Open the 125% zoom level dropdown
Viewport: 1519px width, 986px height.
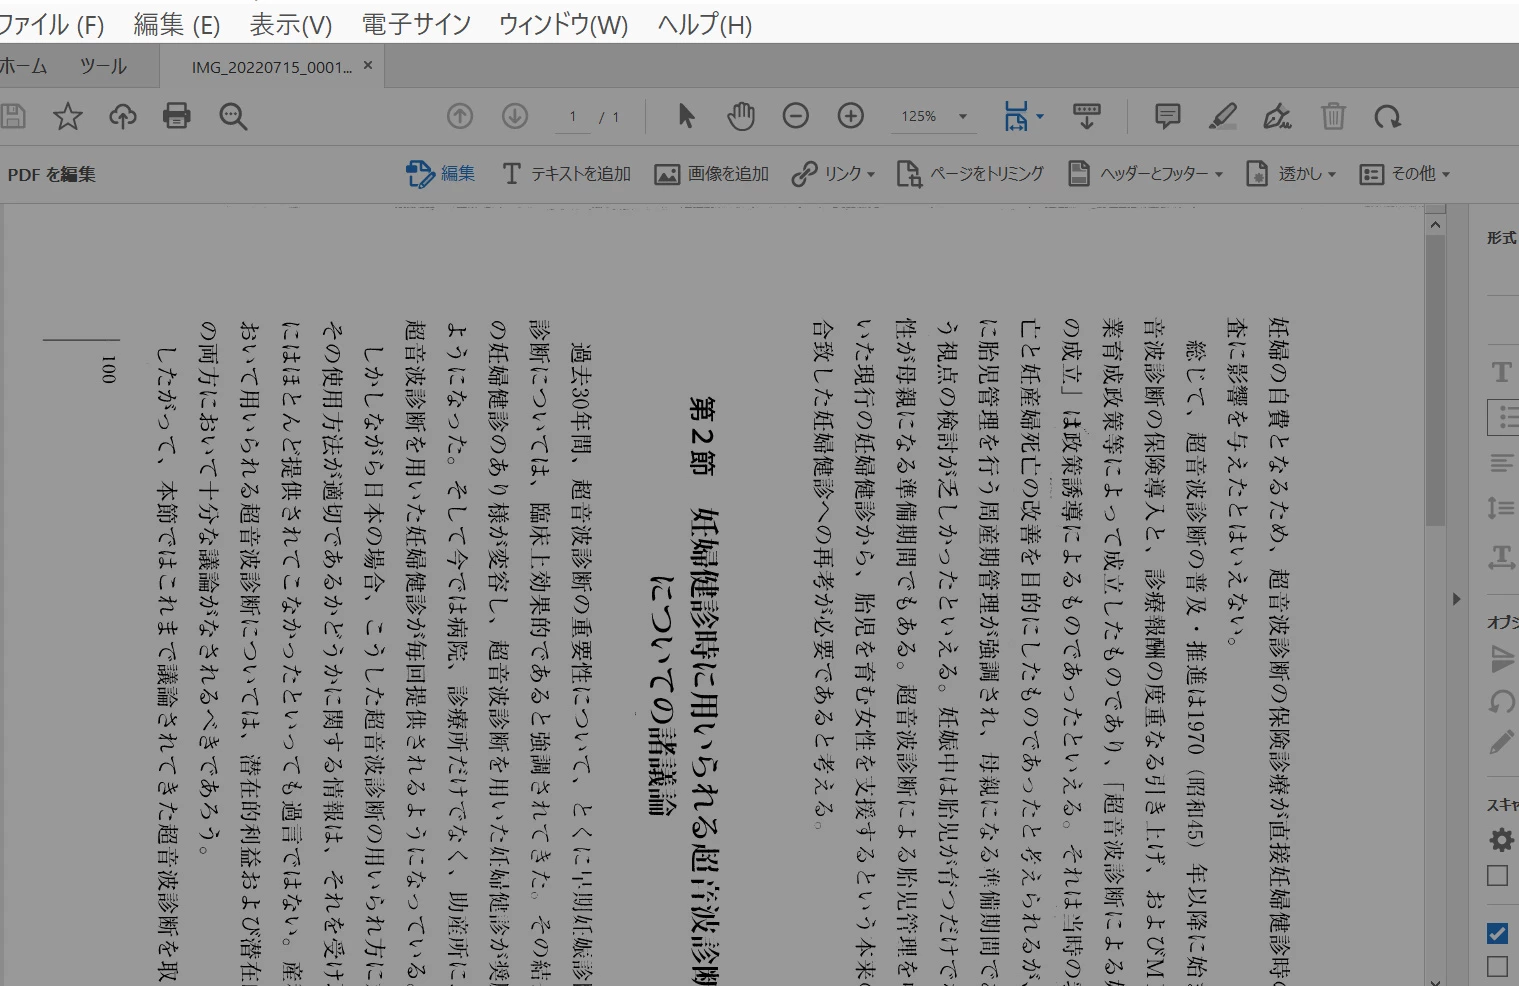click(x=963, y=116)
